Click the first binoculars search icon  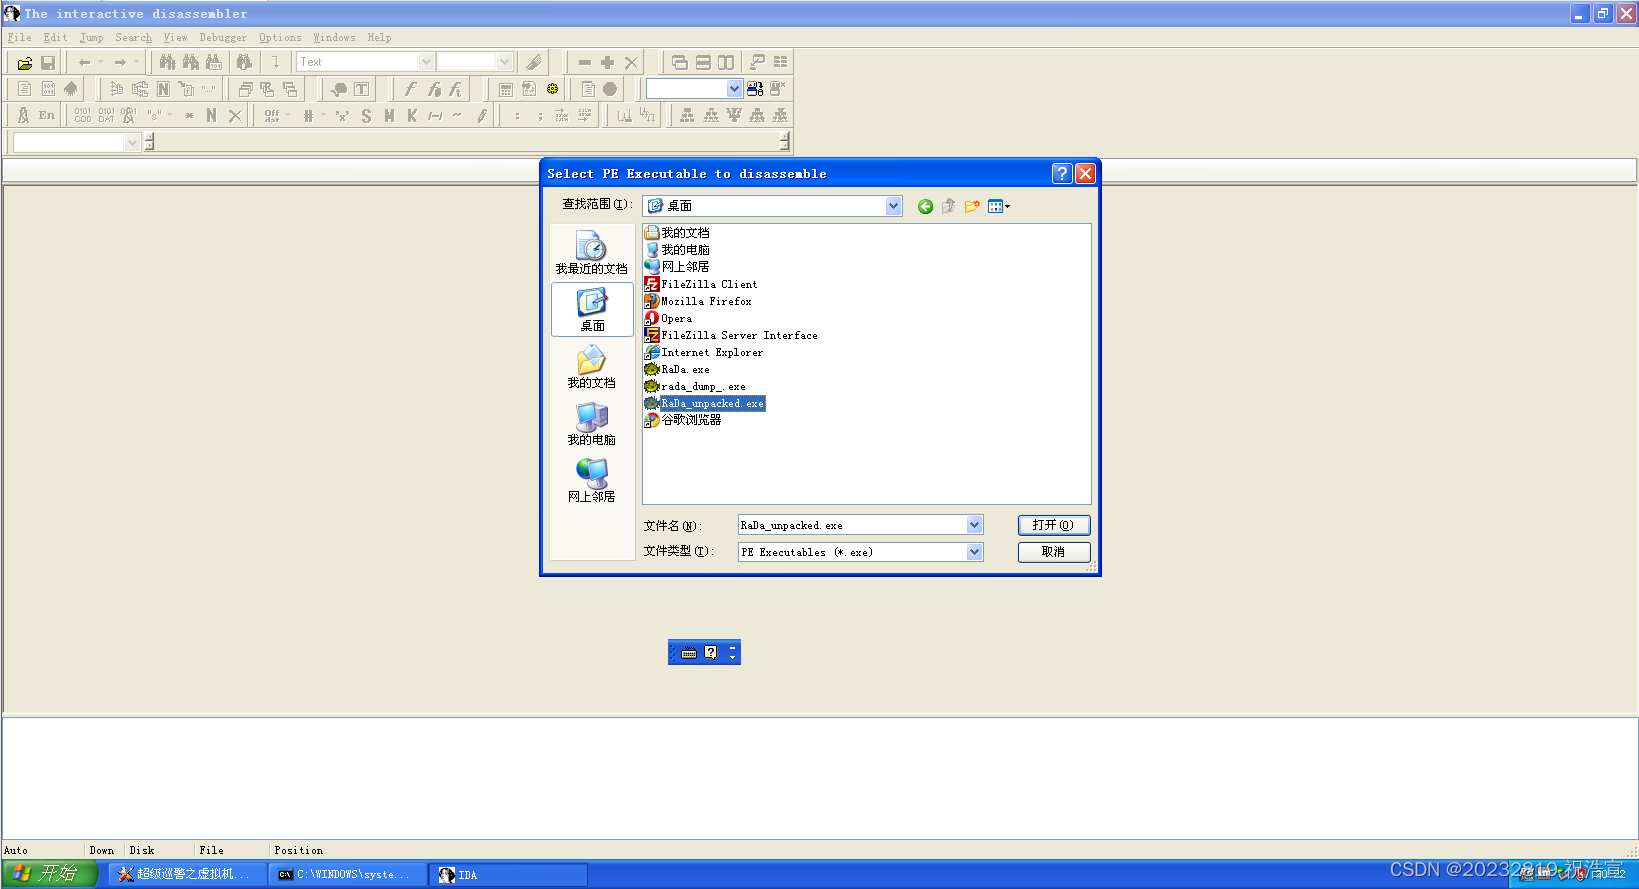point(168,62)
